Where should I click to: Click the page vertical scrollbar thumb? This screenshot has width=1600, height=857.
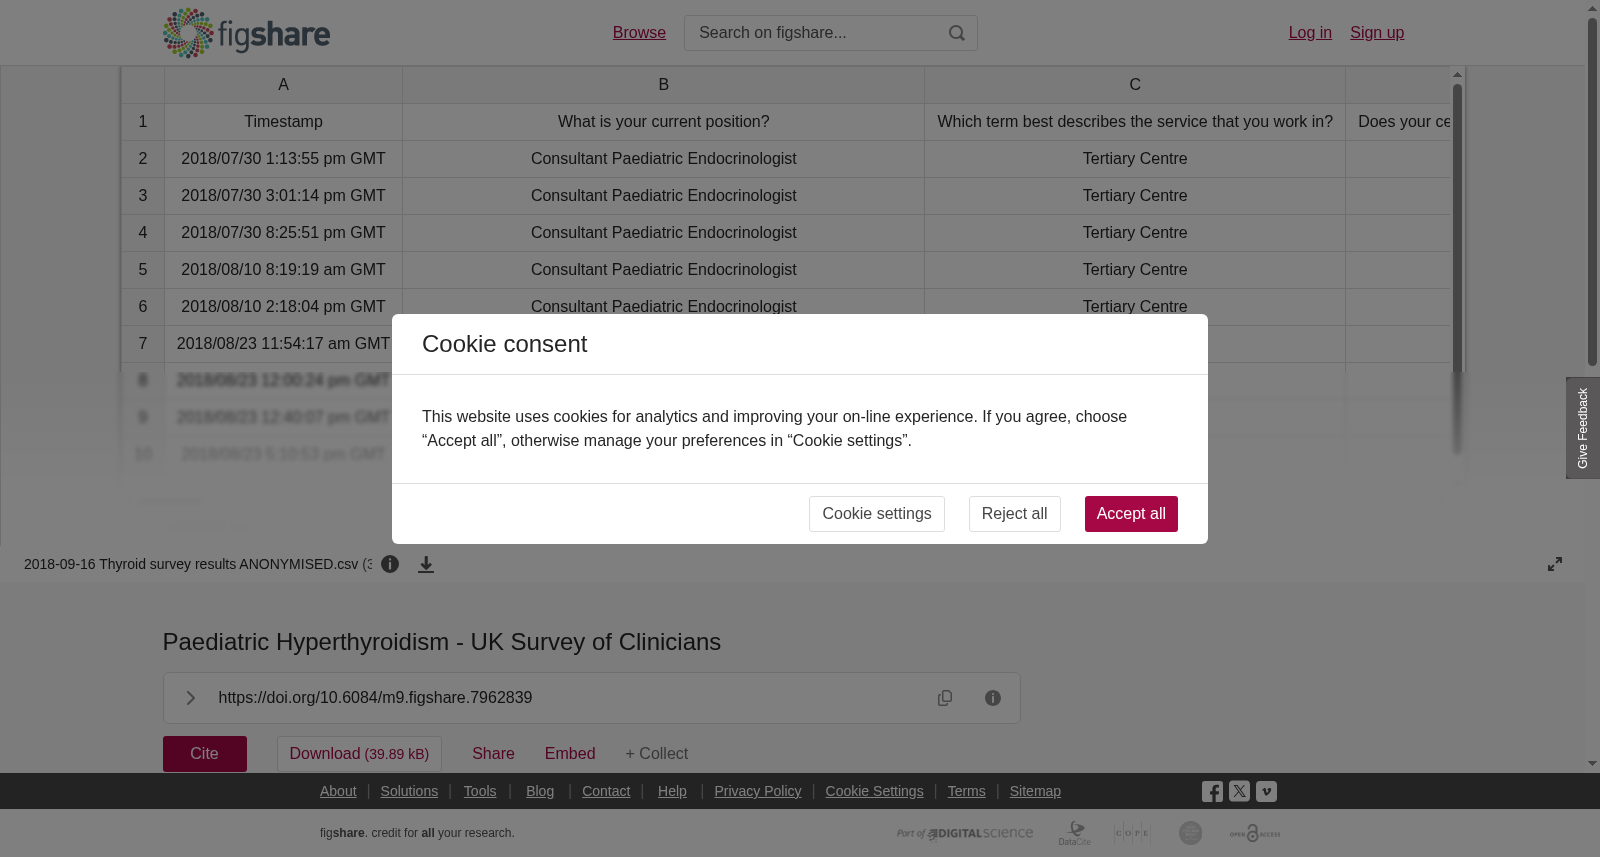pos(1592,190)
